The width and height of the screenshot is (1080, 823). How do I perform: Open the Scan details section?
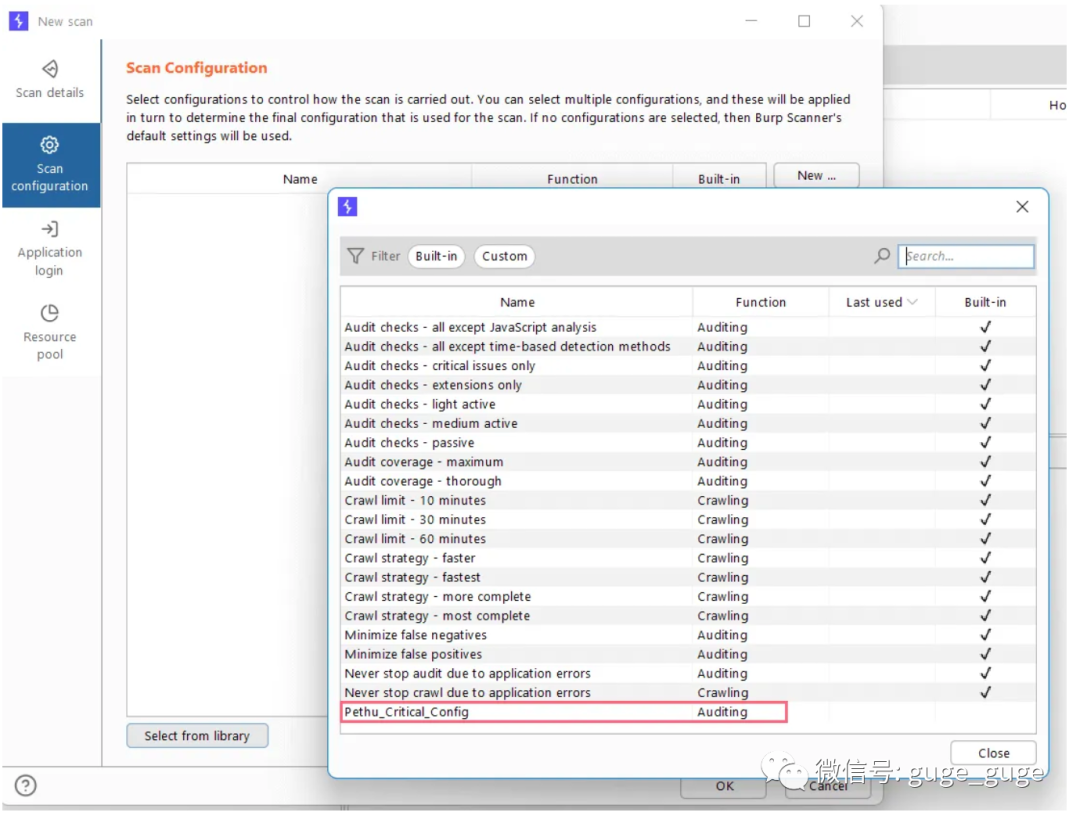click(50, 80)
